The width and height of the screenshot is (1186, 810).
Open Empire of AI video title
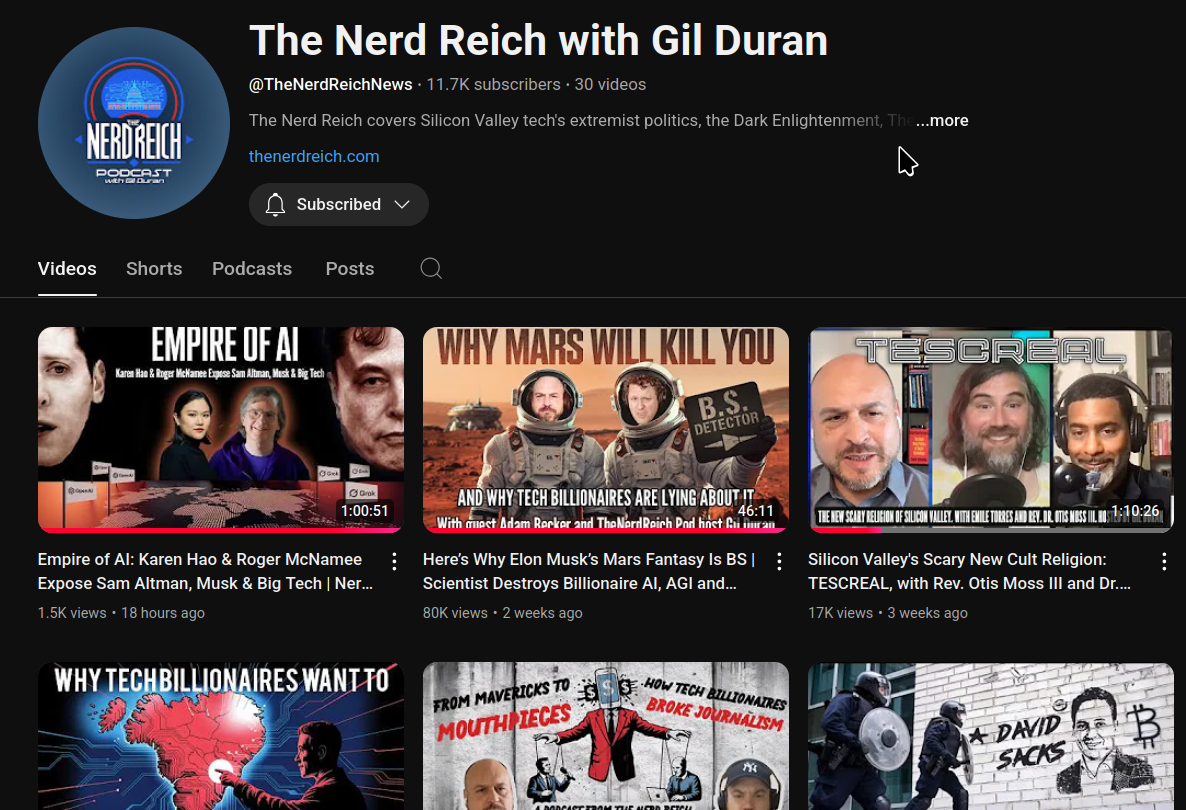tap(206, 572)
